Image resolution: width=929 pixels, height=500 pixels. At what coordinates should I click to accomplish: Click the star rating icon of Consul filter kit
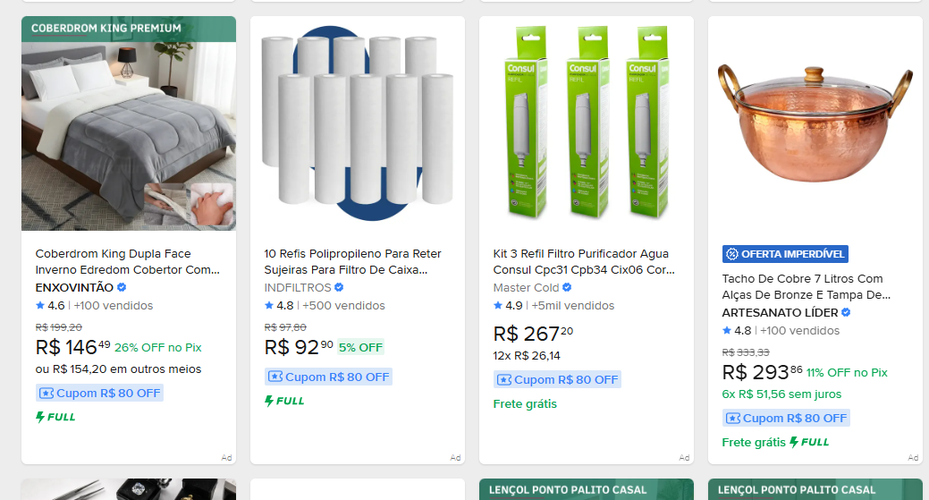coord(498,306)
